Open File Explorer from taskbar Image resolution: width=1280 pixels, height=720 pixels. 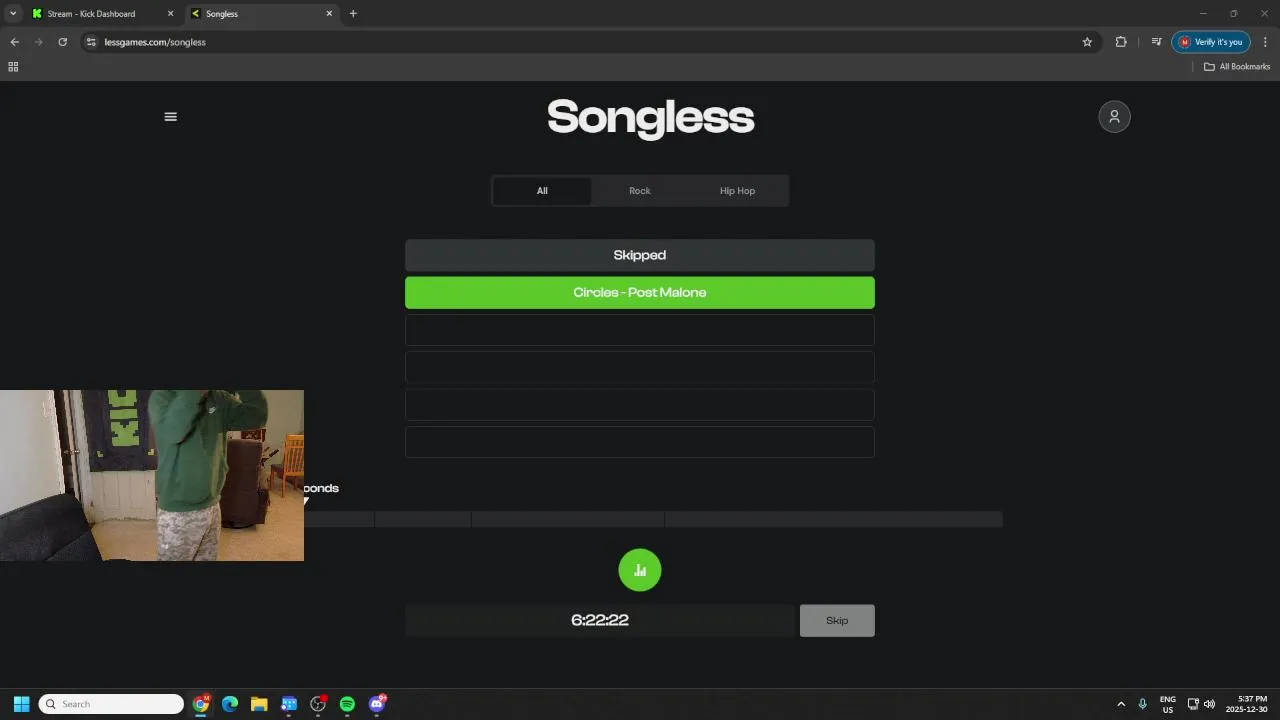(259, 704)
